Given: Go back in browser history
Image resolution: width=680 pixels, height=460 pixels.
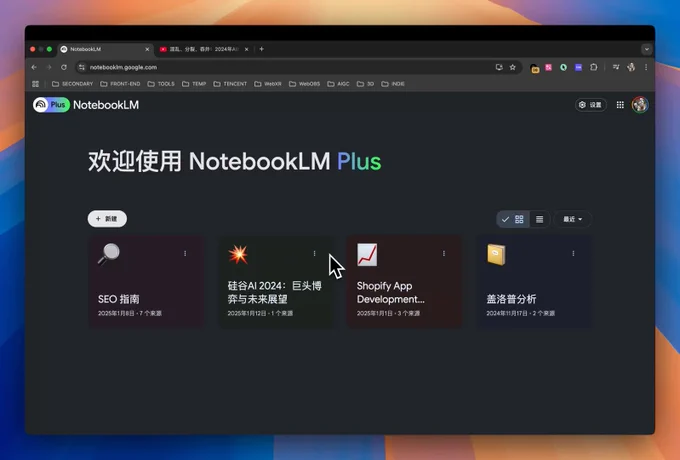Looking at the screenshot, I should [34, 67].
